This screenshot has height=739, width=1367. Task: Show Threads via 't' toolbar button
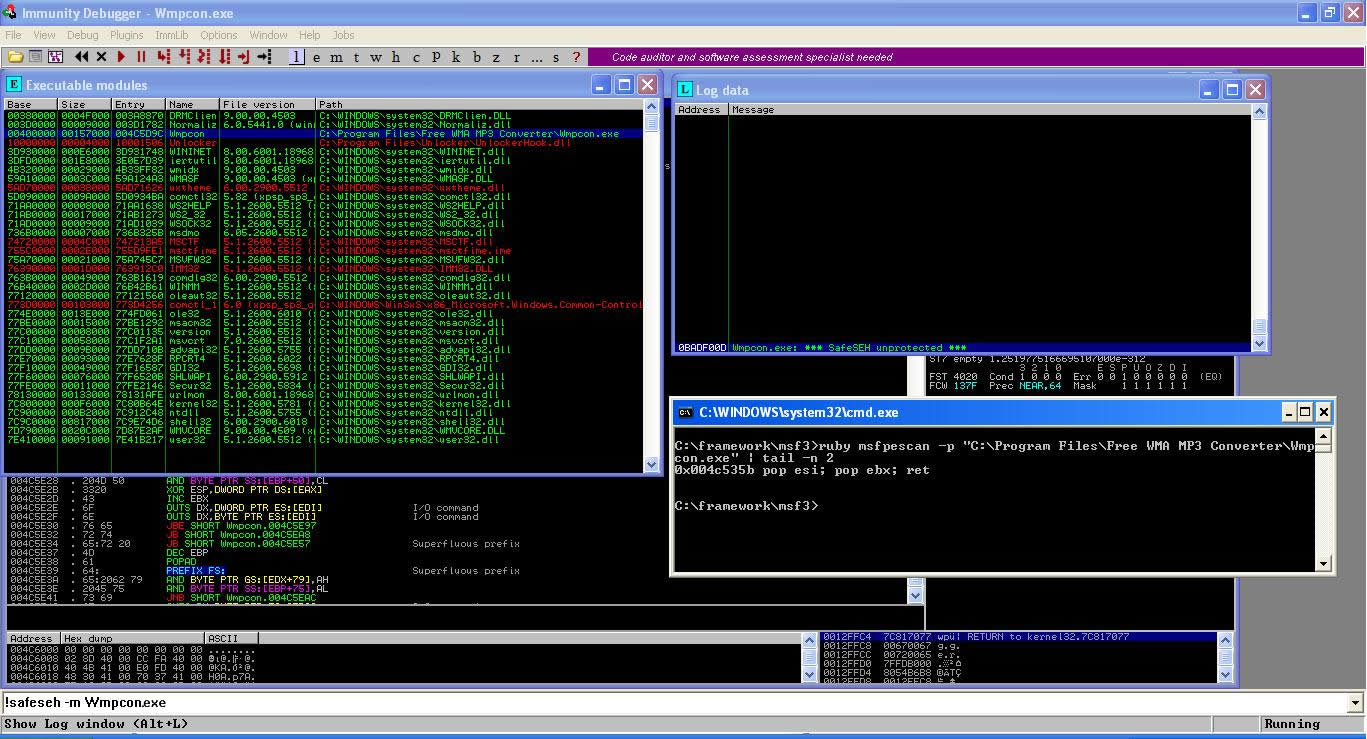[356, 57]
